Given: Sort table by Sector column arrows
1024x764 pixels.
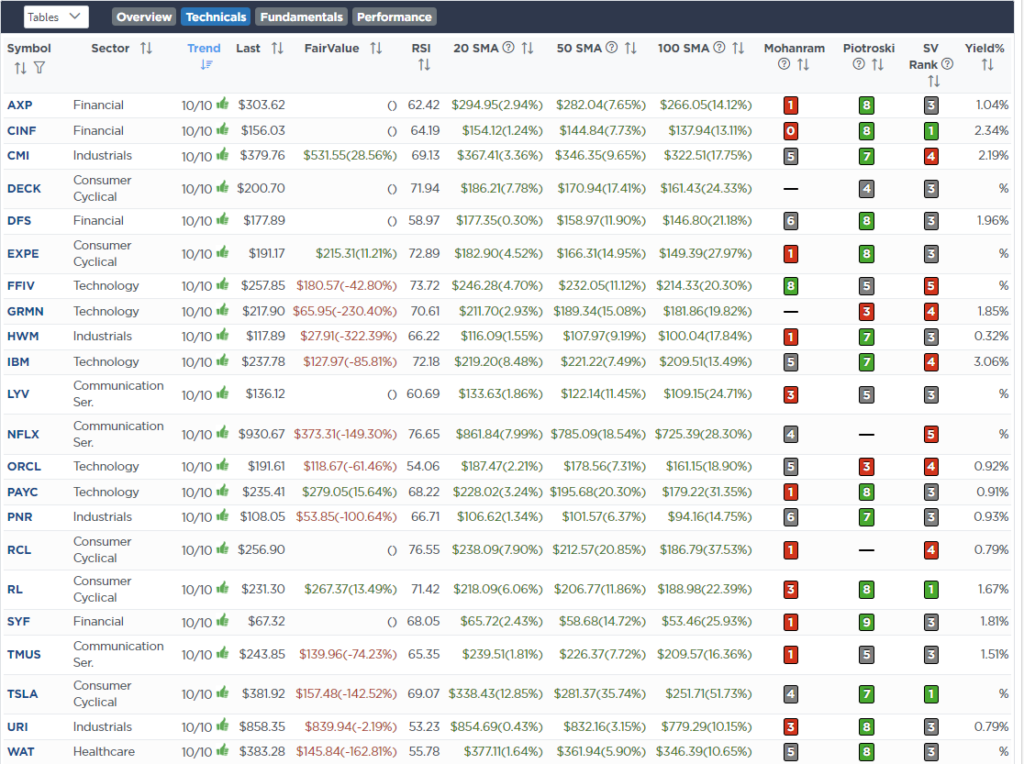Looking at the screenshot, I should (x=146, y=48).
